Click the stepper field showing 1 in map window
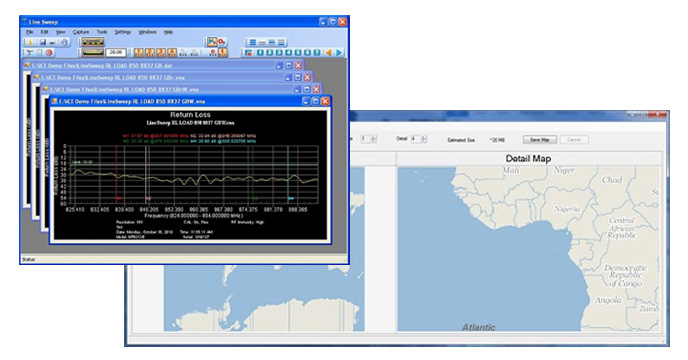Screen dimensions: 688x360 369,139
